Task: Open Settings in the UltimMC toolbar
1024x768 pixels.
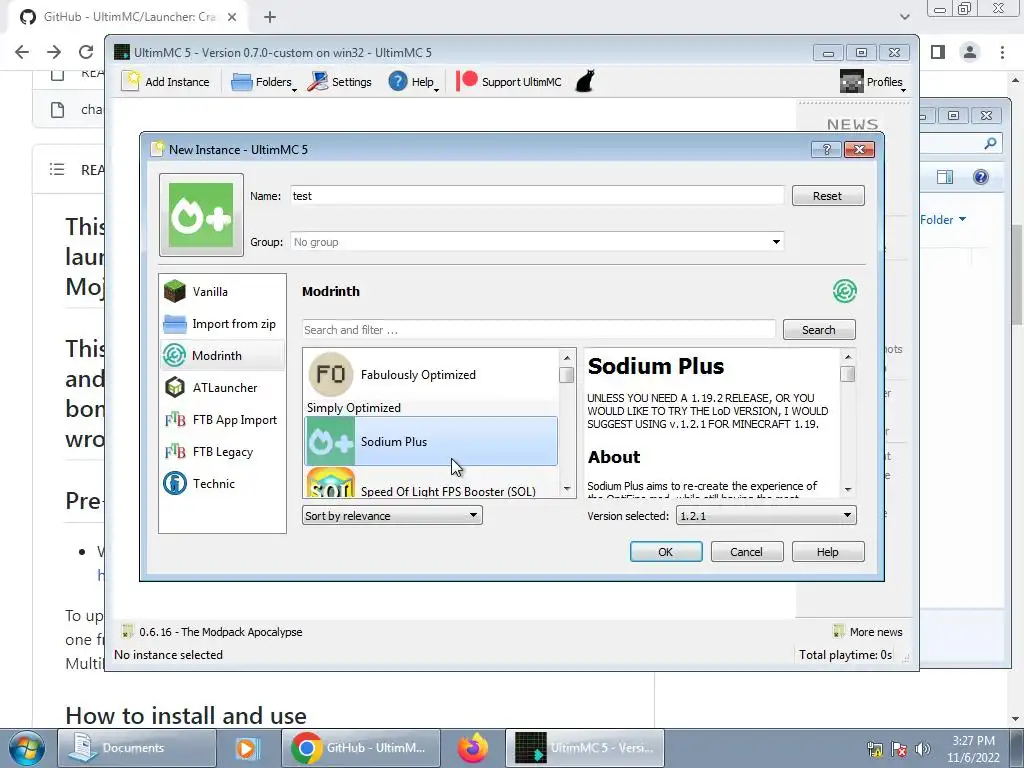Action: (340, 82)
